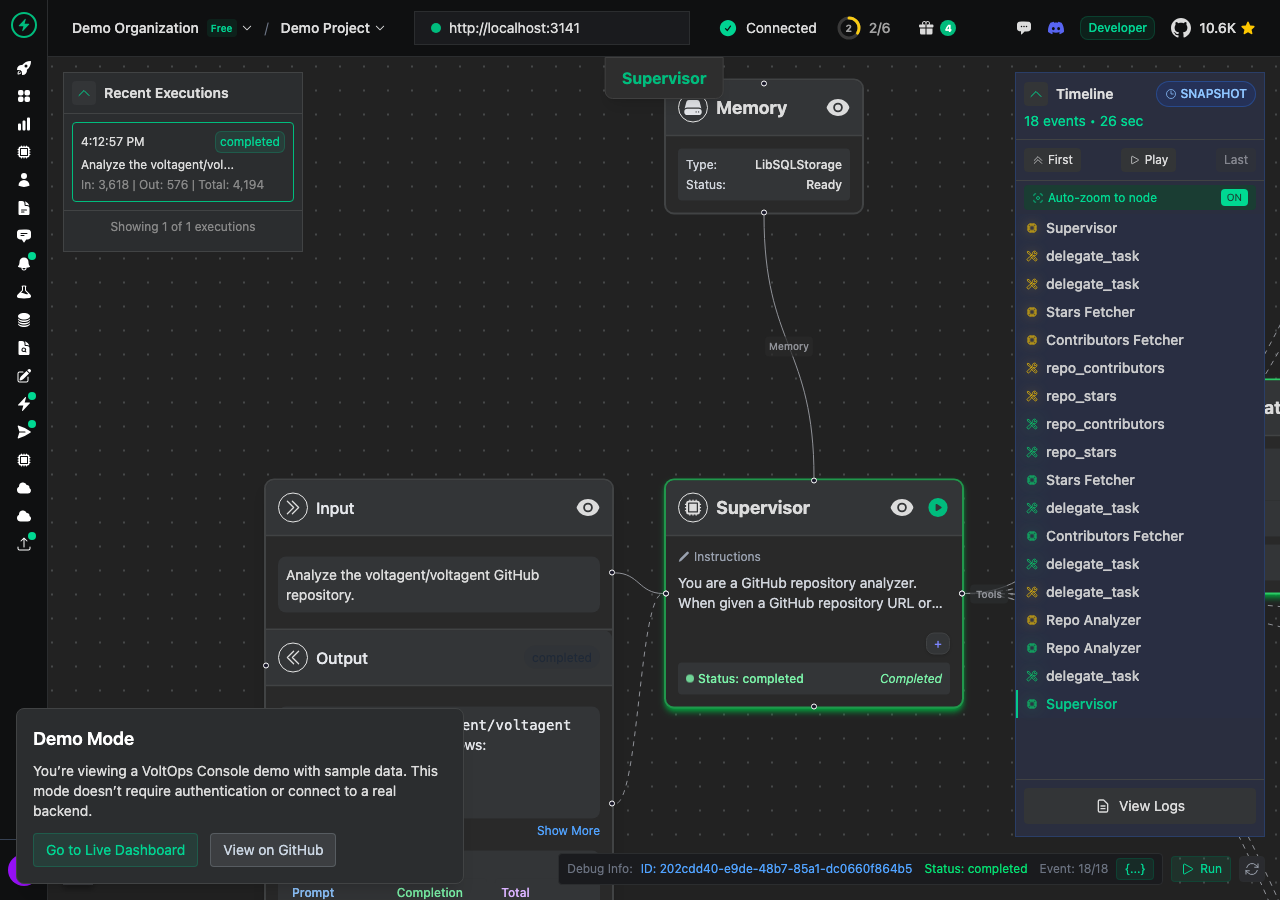
Task: Toggle Input node eye visibility
Action: point(588,508)
